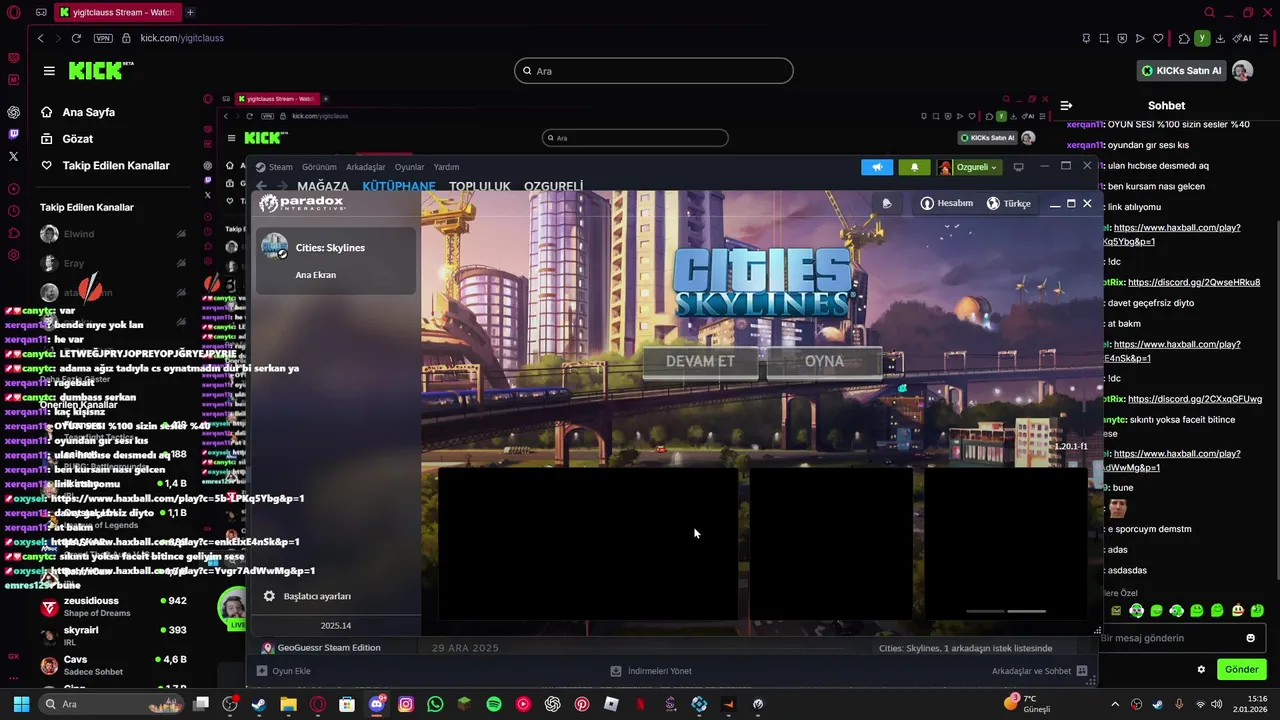Open the Yardım menu in Steam

click(x=446, y=167)
